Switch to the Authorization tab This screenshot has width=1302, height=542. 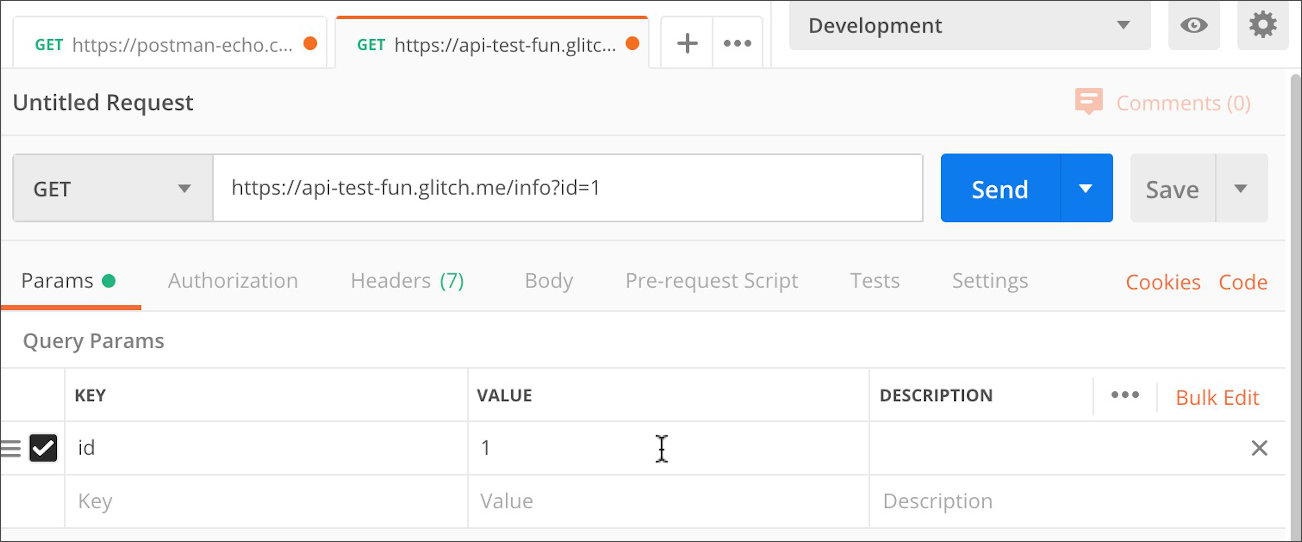[x=233, y=281]
